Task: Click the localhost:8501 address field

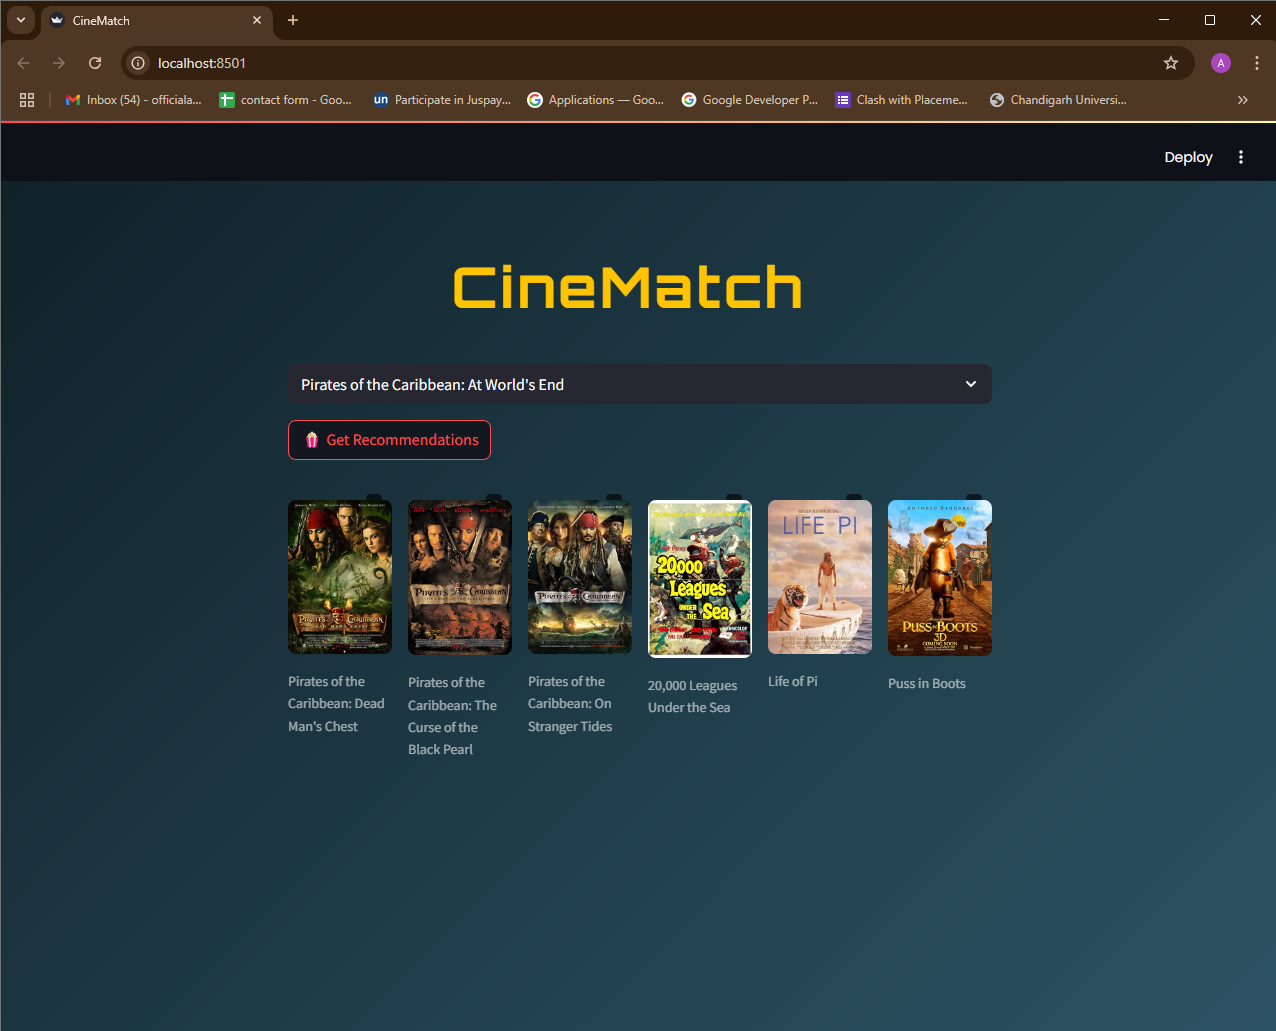Action: click(x=658, y=63)
